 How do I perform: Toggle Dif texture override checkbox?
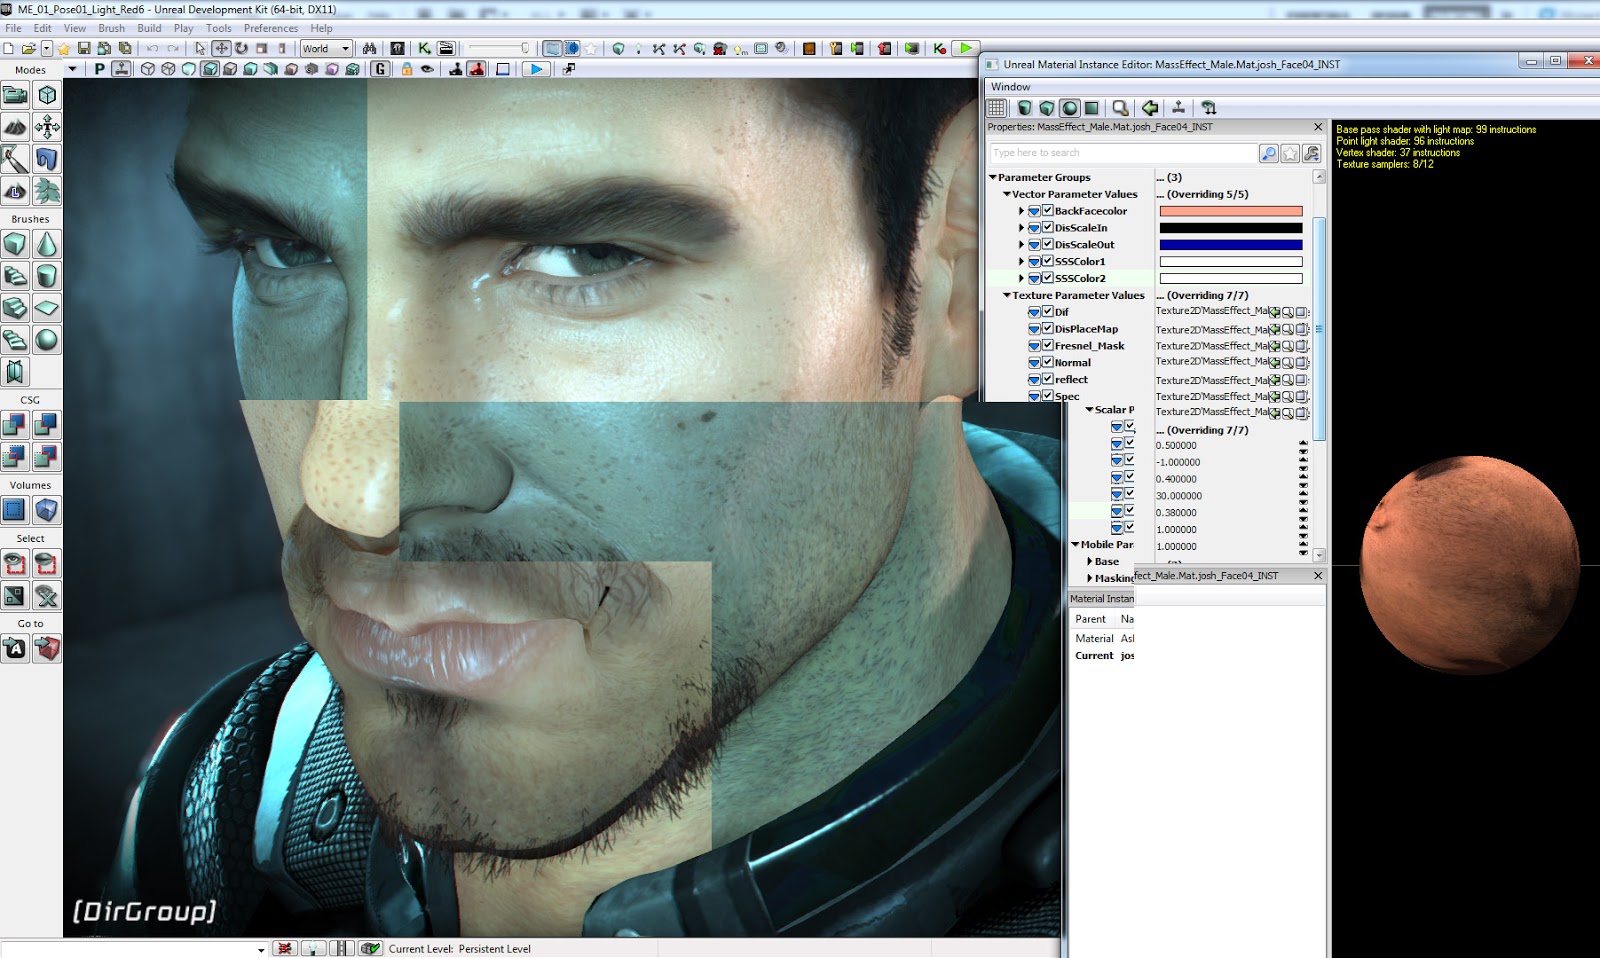tap(1048, 311)
